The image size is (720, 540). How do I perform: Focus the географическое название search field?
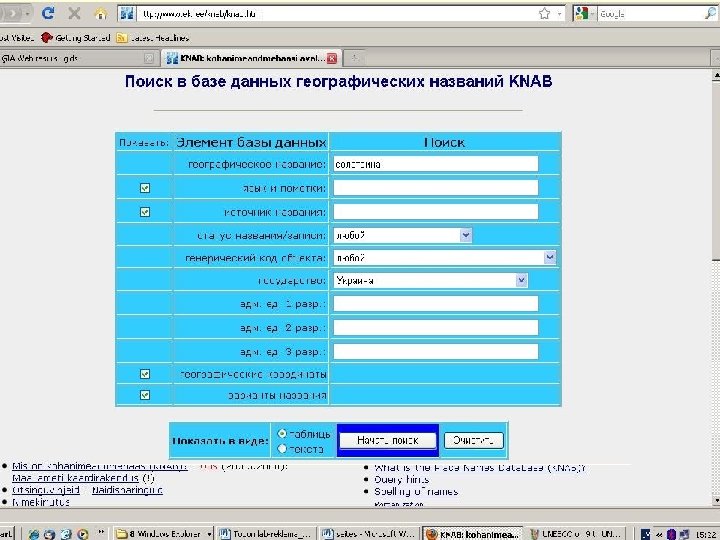point(435,164)
